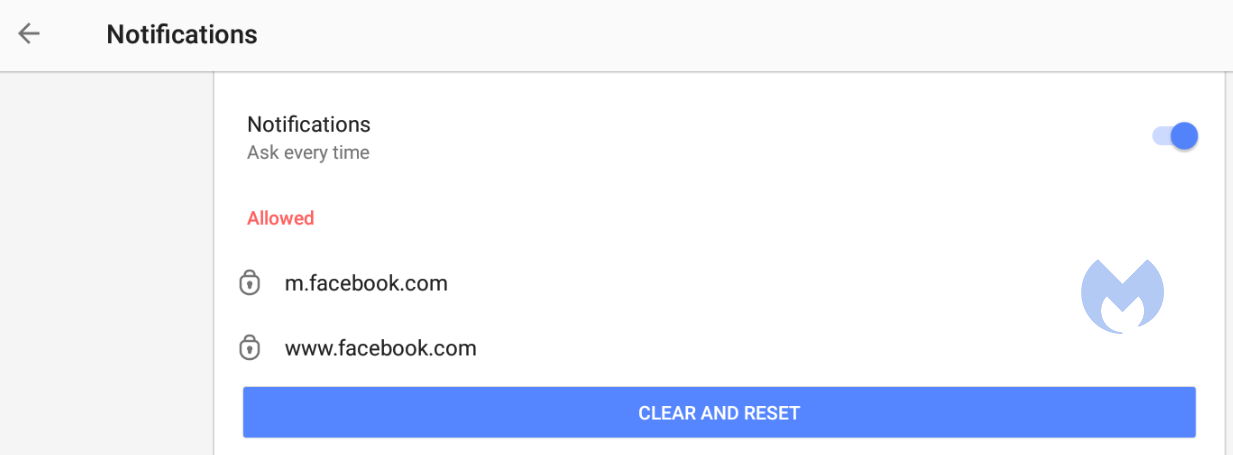The width and height of the screenshot is (1233, 455).
Task: Click the white strip beneath CLEAR AND RESET
Action: (719, 447)
